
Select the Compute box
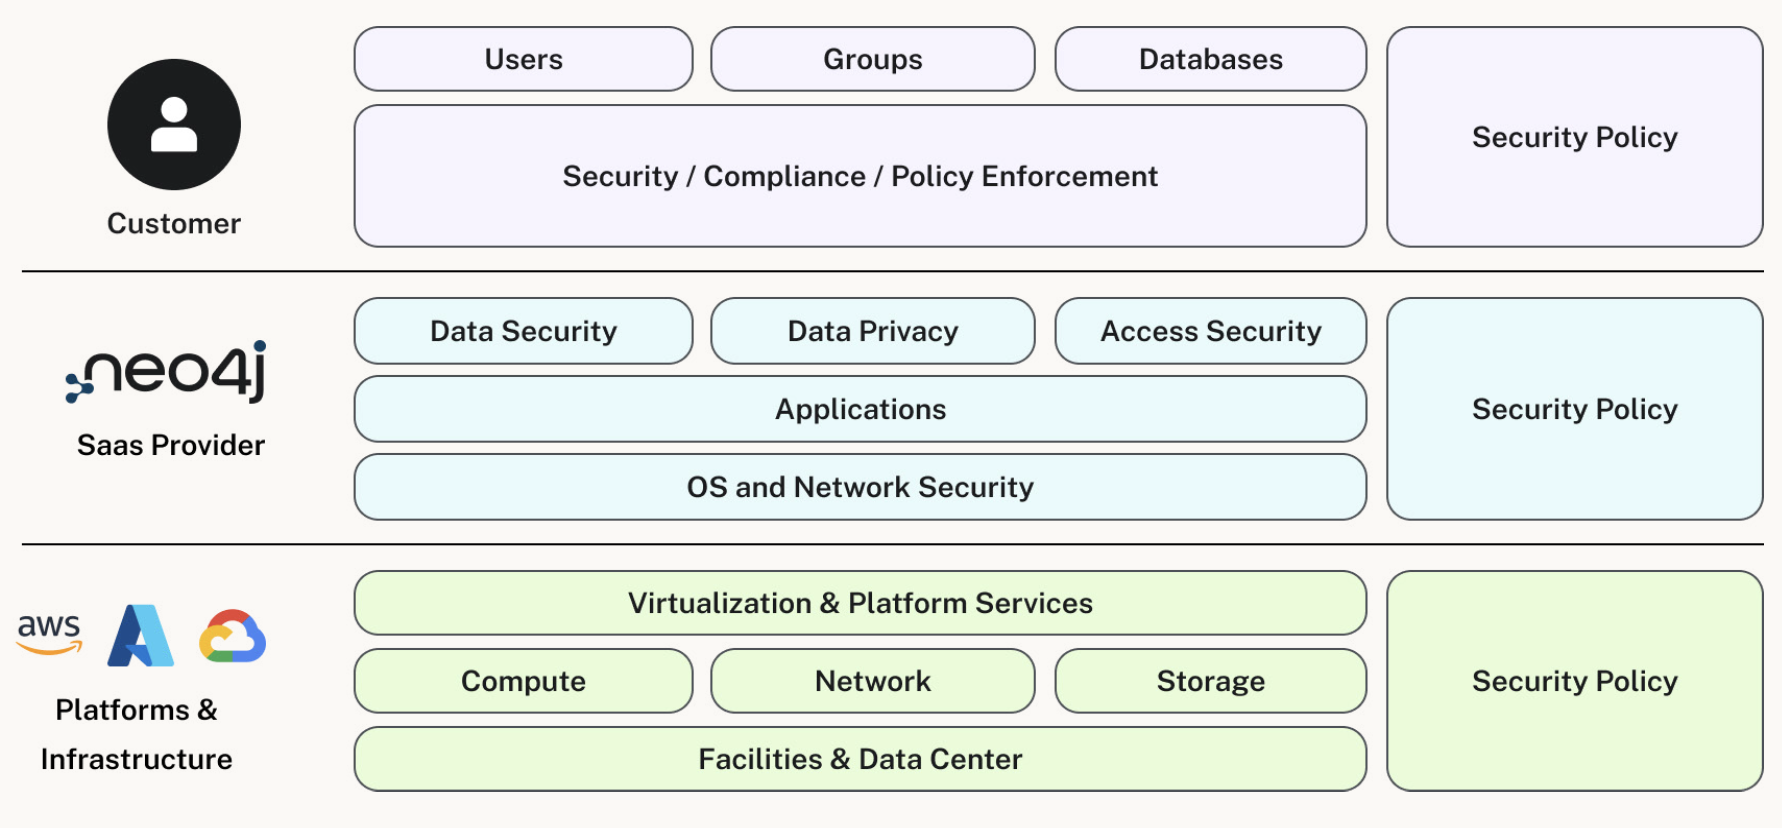pos(523,682)
